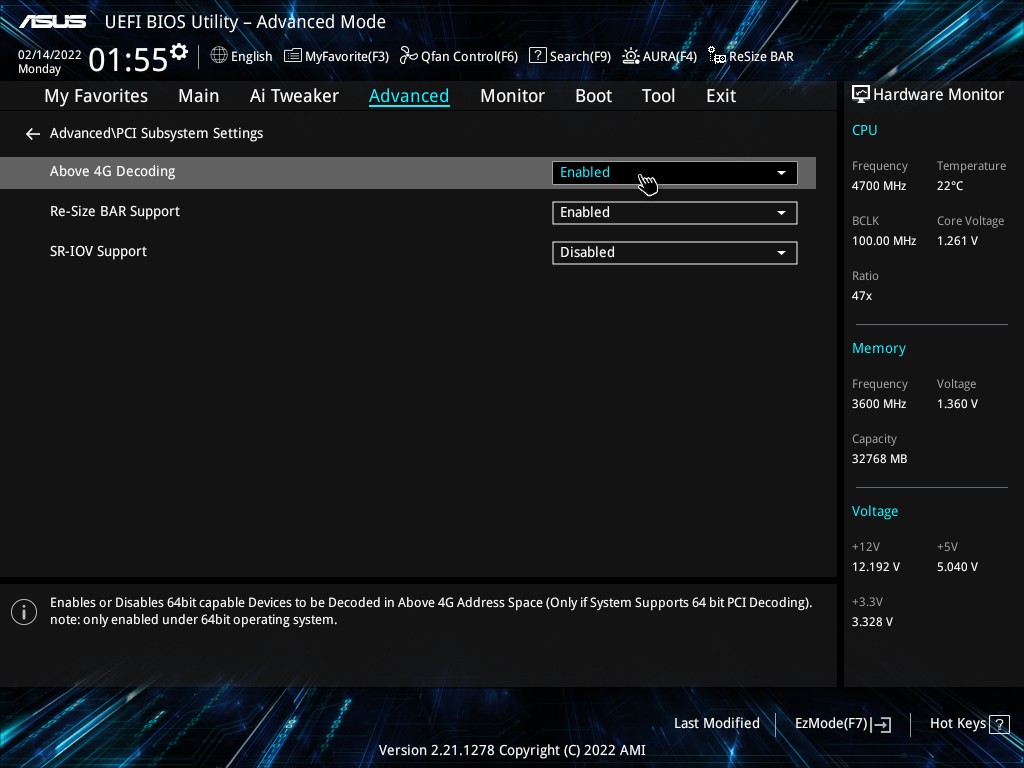Click the globe language icon
This screenshot has height=768, width=1024.
pyautogui.click(x=219, y=56)
